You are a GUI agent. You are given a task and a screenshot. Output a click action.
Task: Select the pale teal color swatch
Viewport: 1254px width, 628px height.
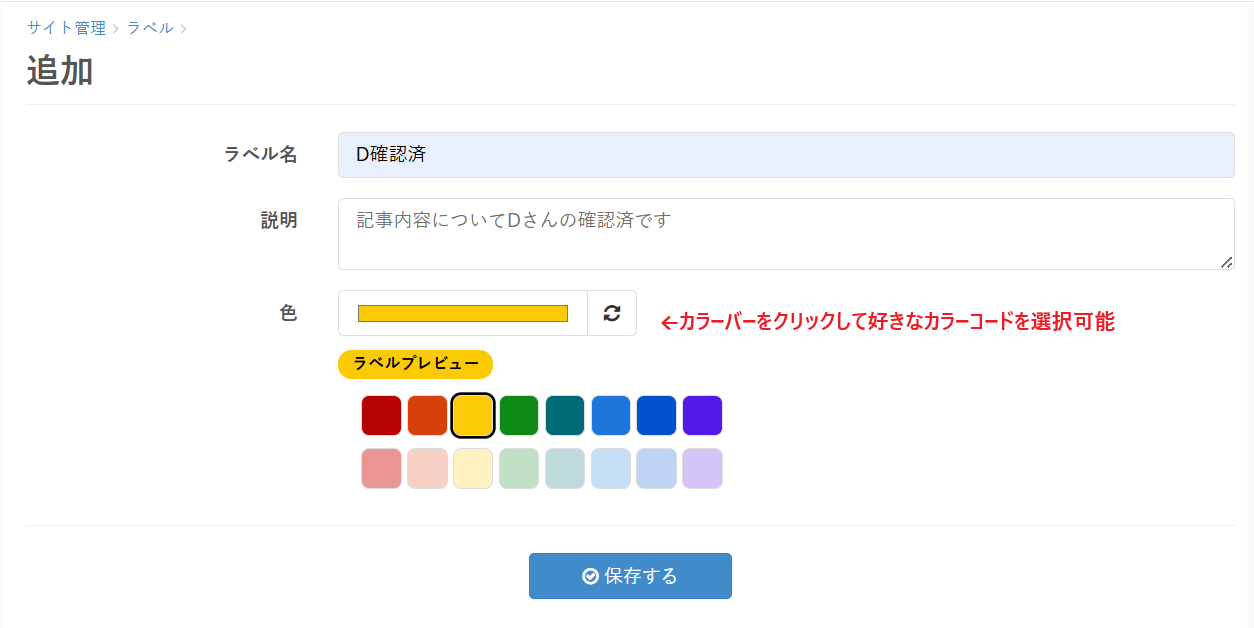[x=565, y=469]
